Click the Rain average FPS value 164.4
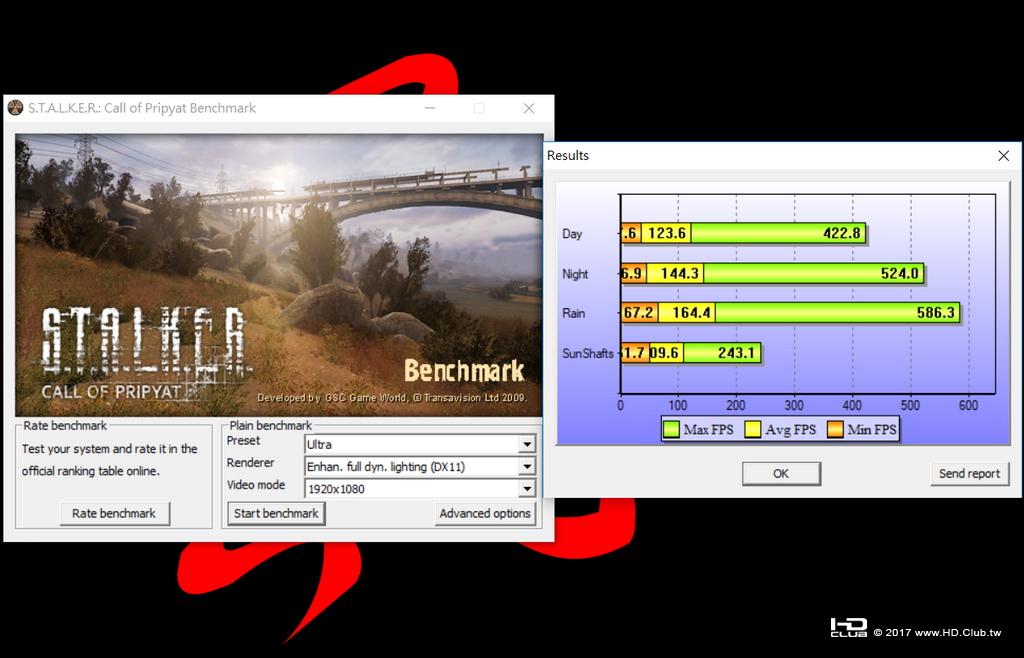Viewport: 1024px width, 658px height. [692, 313]
